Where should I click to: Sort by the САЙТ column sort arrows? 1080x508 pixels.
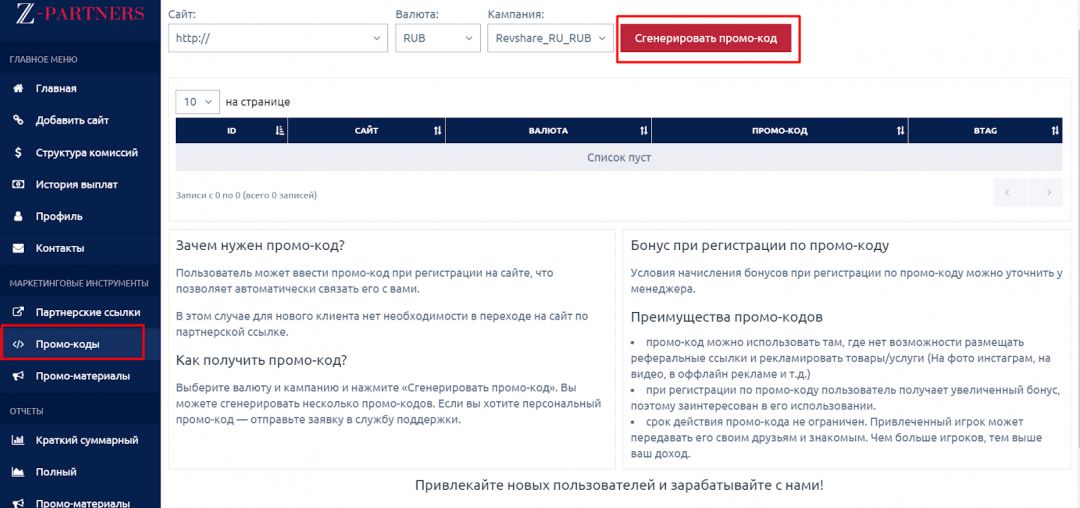coord(437,131)
